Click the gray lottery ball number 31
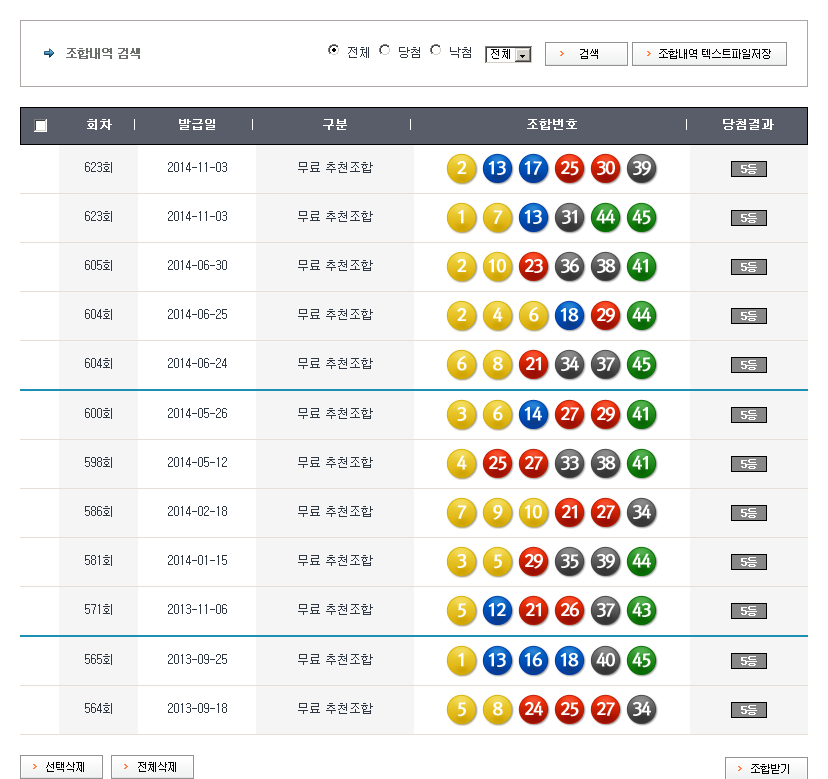The width and height of the screenshot is (828, 779). click(569, 218)
